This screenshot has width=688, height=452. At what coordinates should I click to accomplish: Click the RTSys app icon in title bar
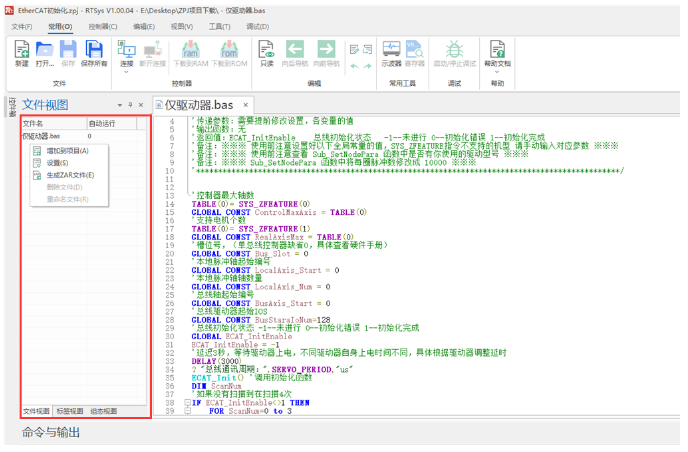point(9,11)
